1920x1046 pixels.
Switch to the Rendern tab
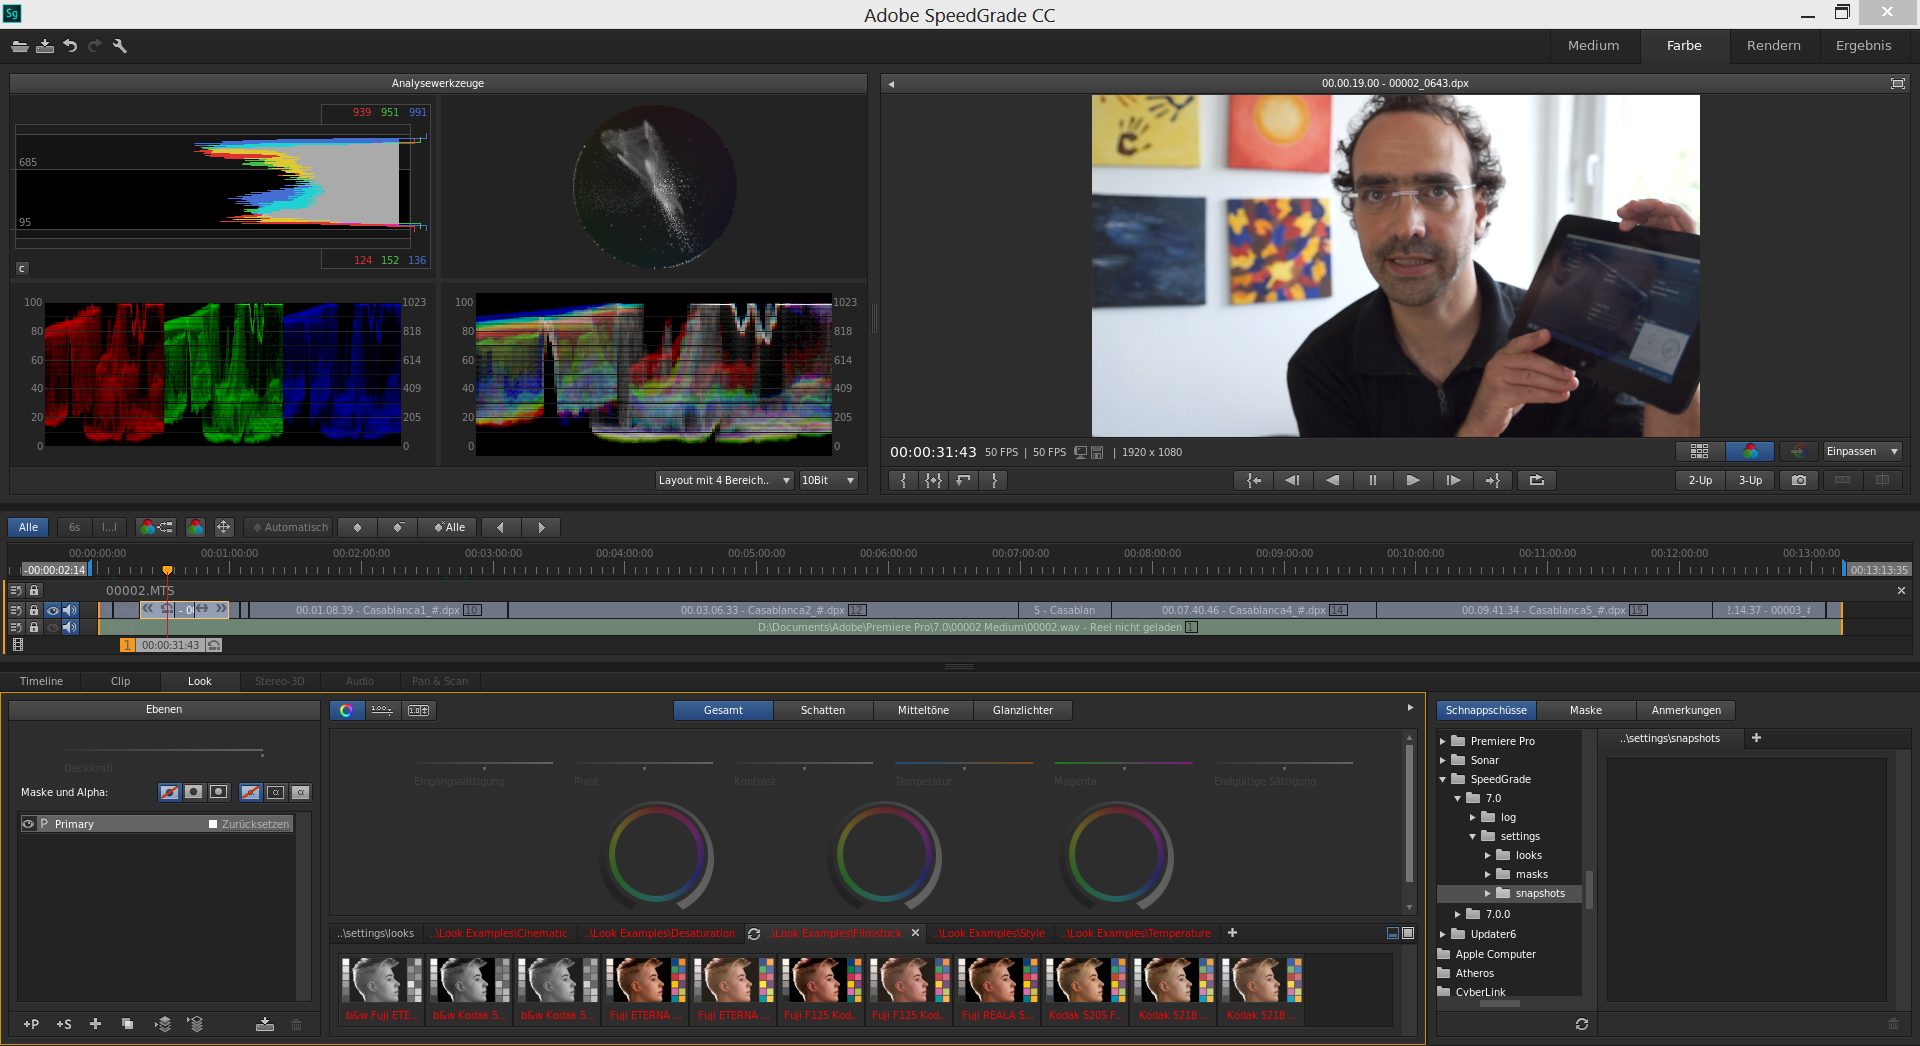coord(1773,46)
